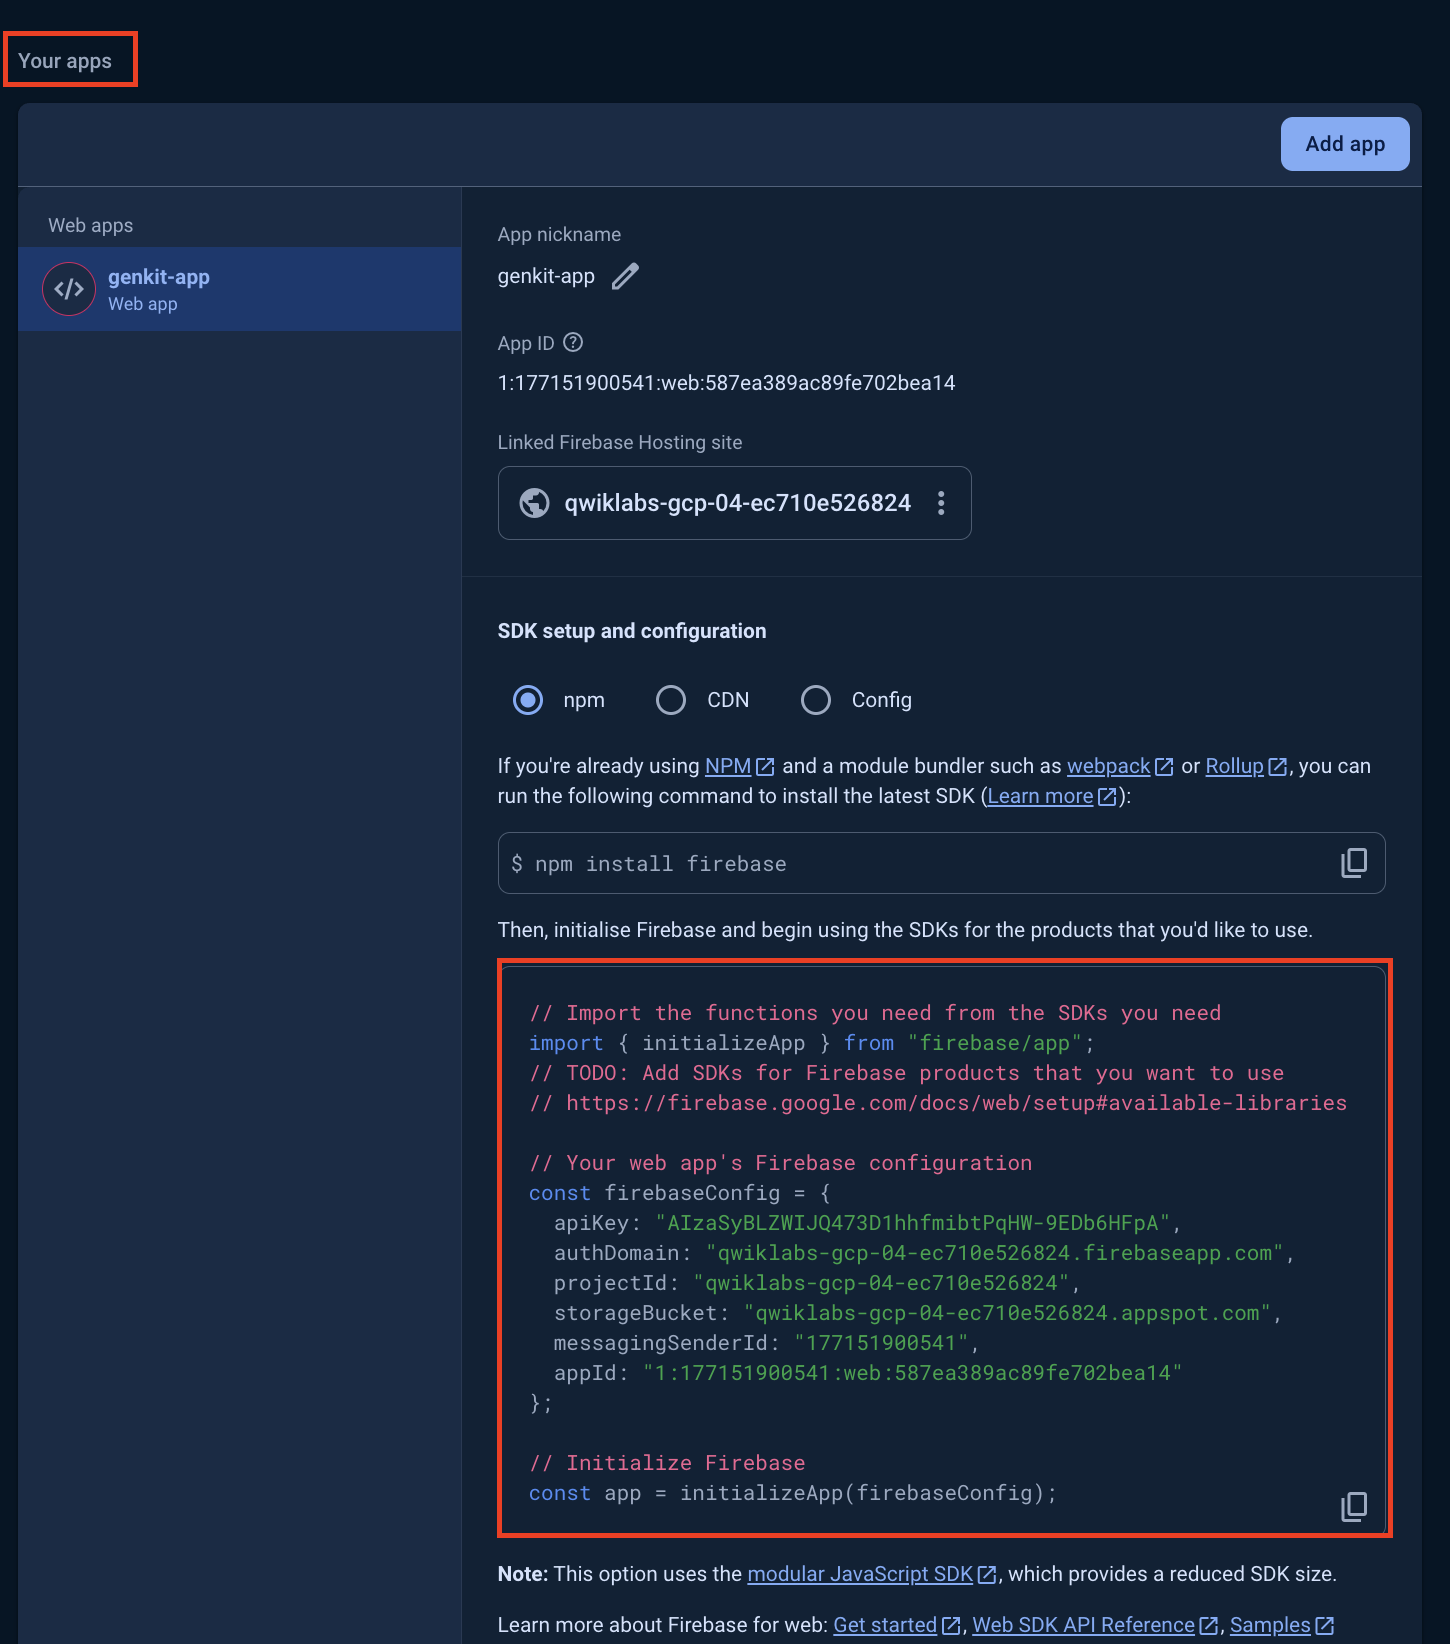This screenshot has height=1644, width=1450.
Task: Click the messagingSenderId line in code
Action: tap(766, 1343)
